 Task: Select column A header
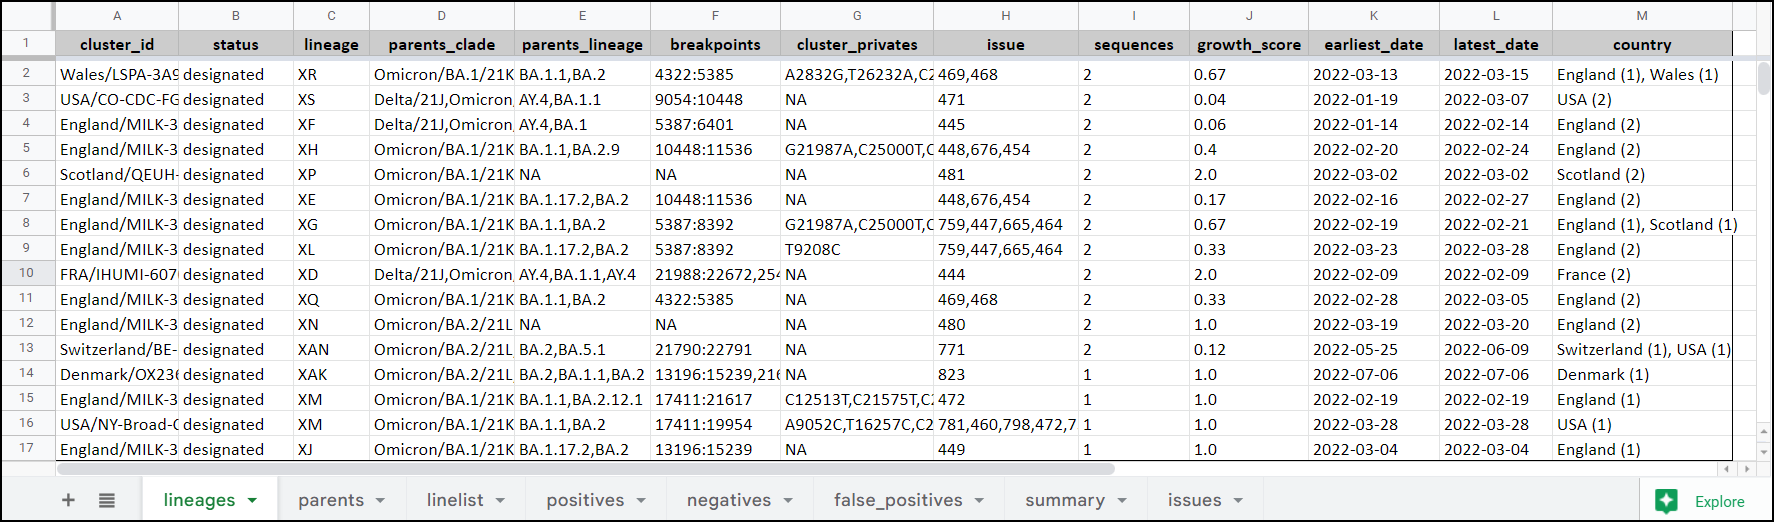pyautogui.click(x=117, y=16)
